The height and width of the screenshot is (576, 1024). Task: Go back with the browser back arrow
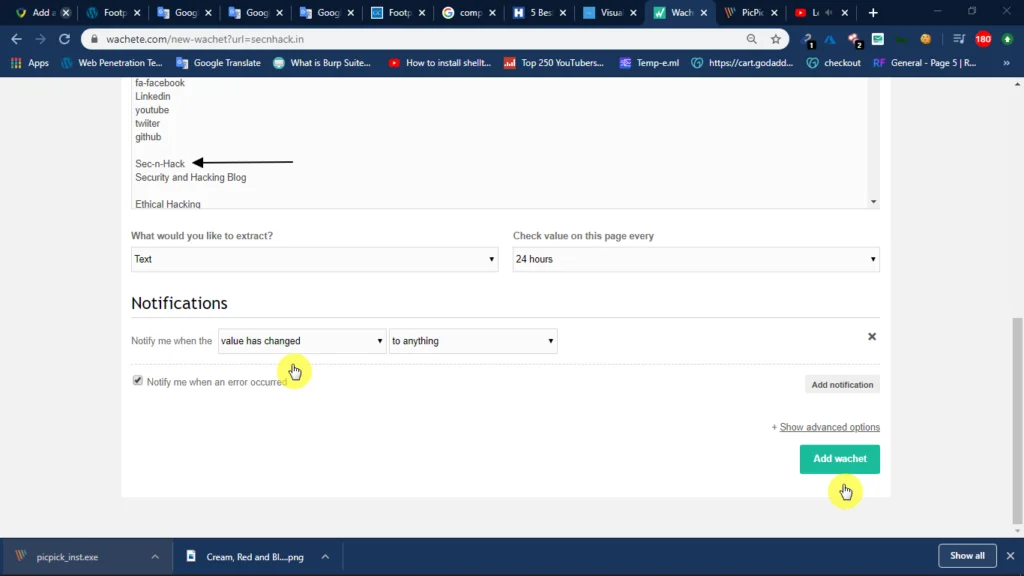tap(16, 39)
